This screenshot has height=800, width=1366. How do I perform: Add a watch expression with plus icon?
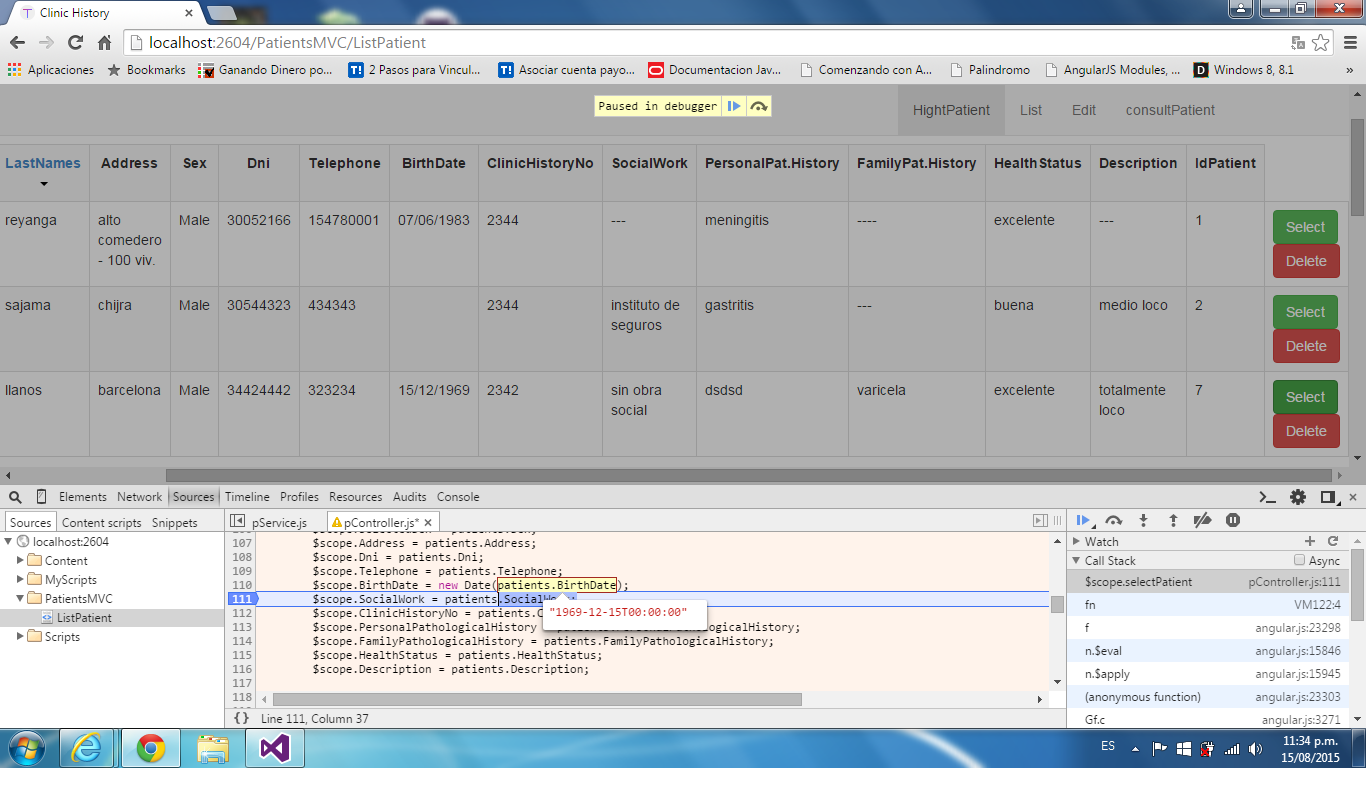pyautogui.click(x=1310, y=541)
